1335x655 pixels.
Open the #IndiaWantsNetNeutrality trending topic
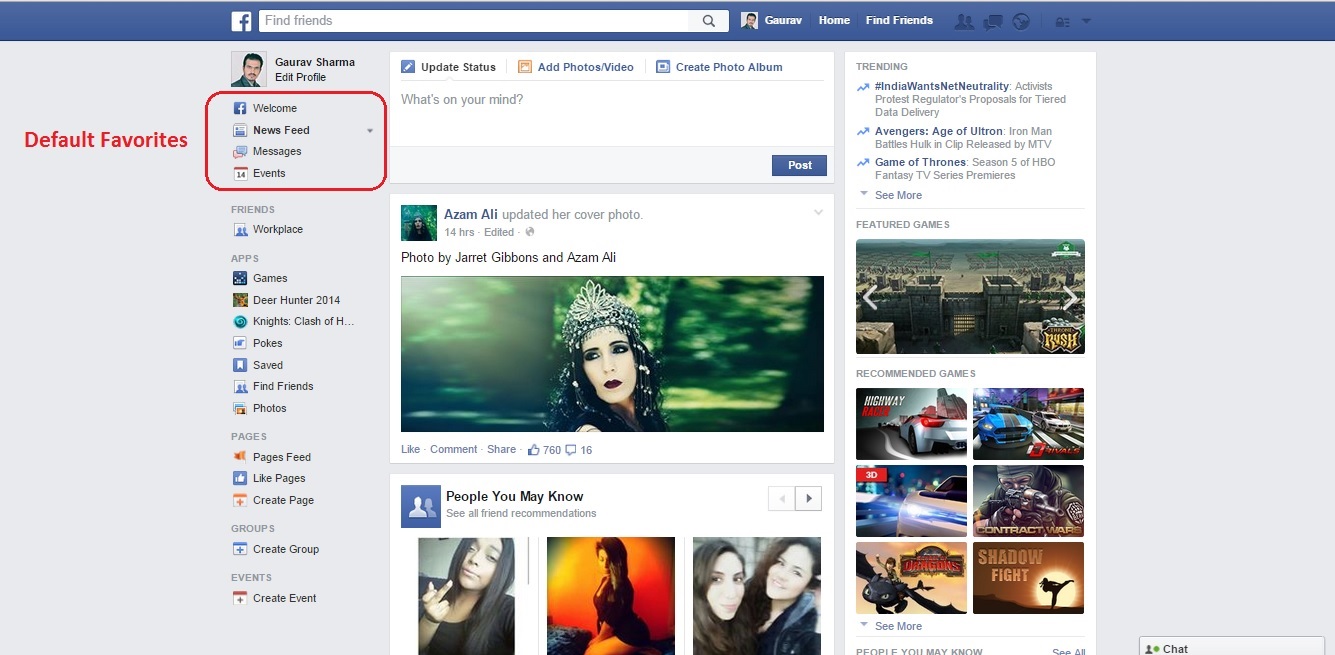[942, 87]
